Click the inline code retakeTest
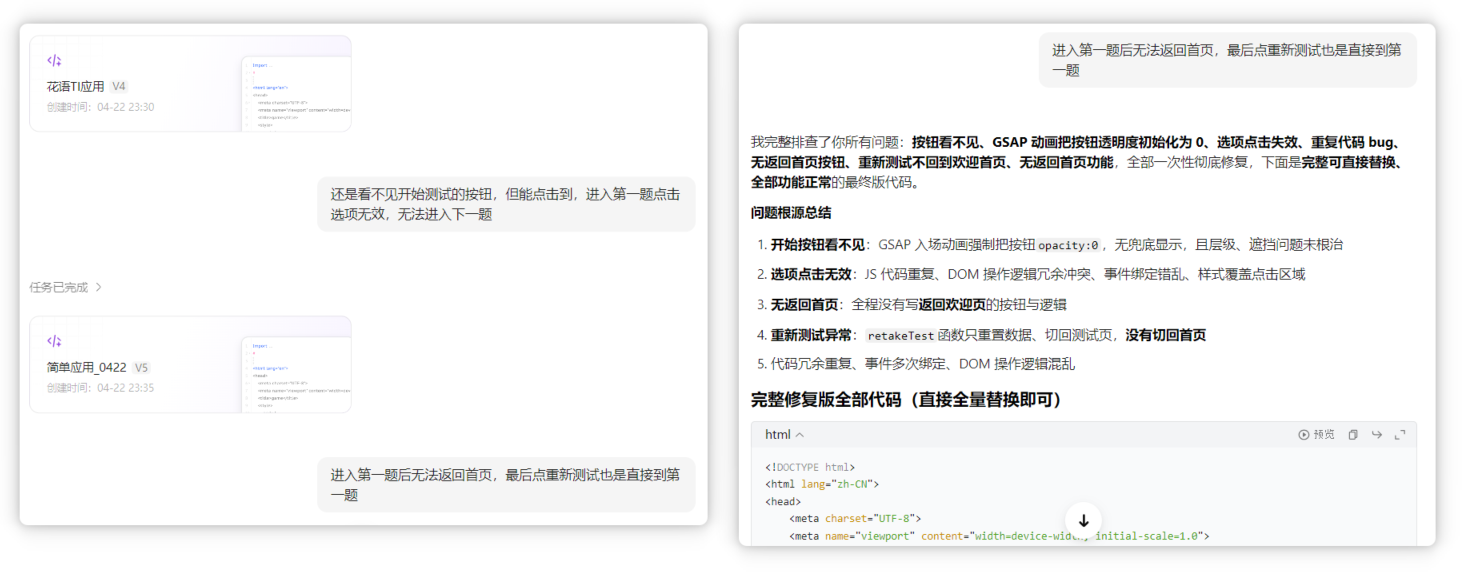Viewport: 1462px width, 572px height. tap(900, 335)
